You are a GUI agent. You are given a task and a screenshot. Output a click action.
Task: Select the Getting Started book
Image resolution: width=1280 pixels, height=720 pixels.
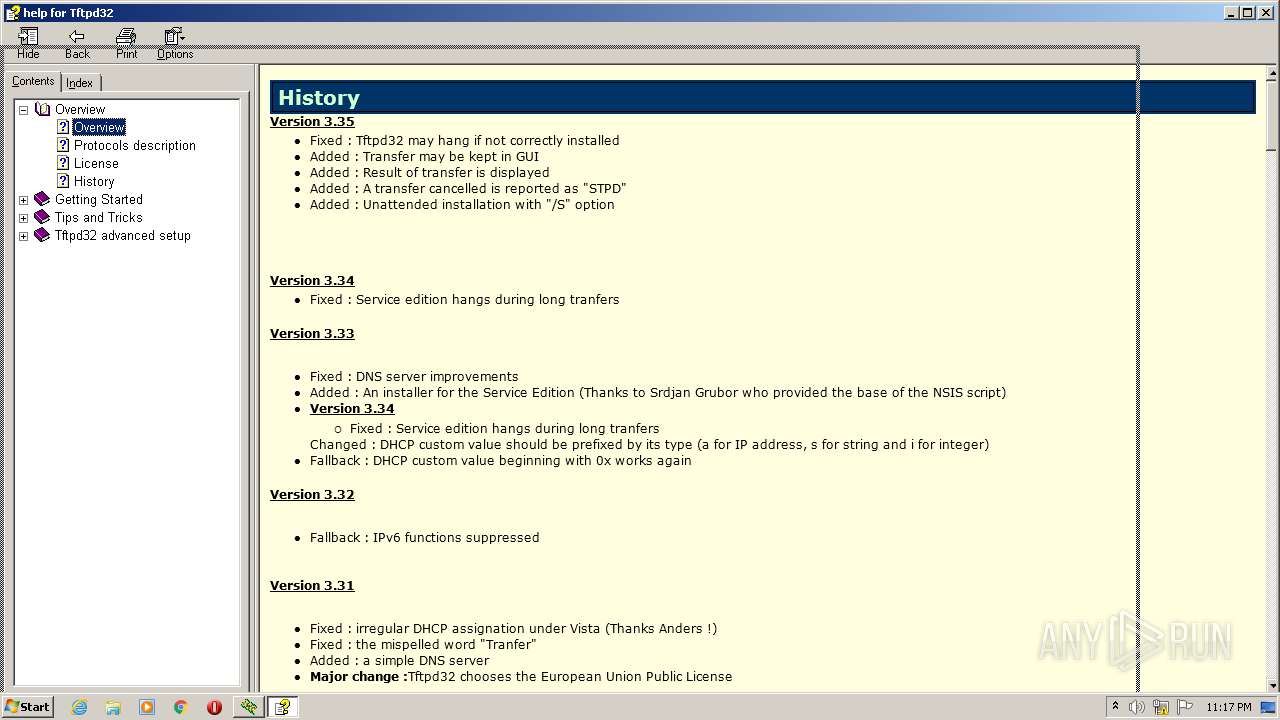99,199
